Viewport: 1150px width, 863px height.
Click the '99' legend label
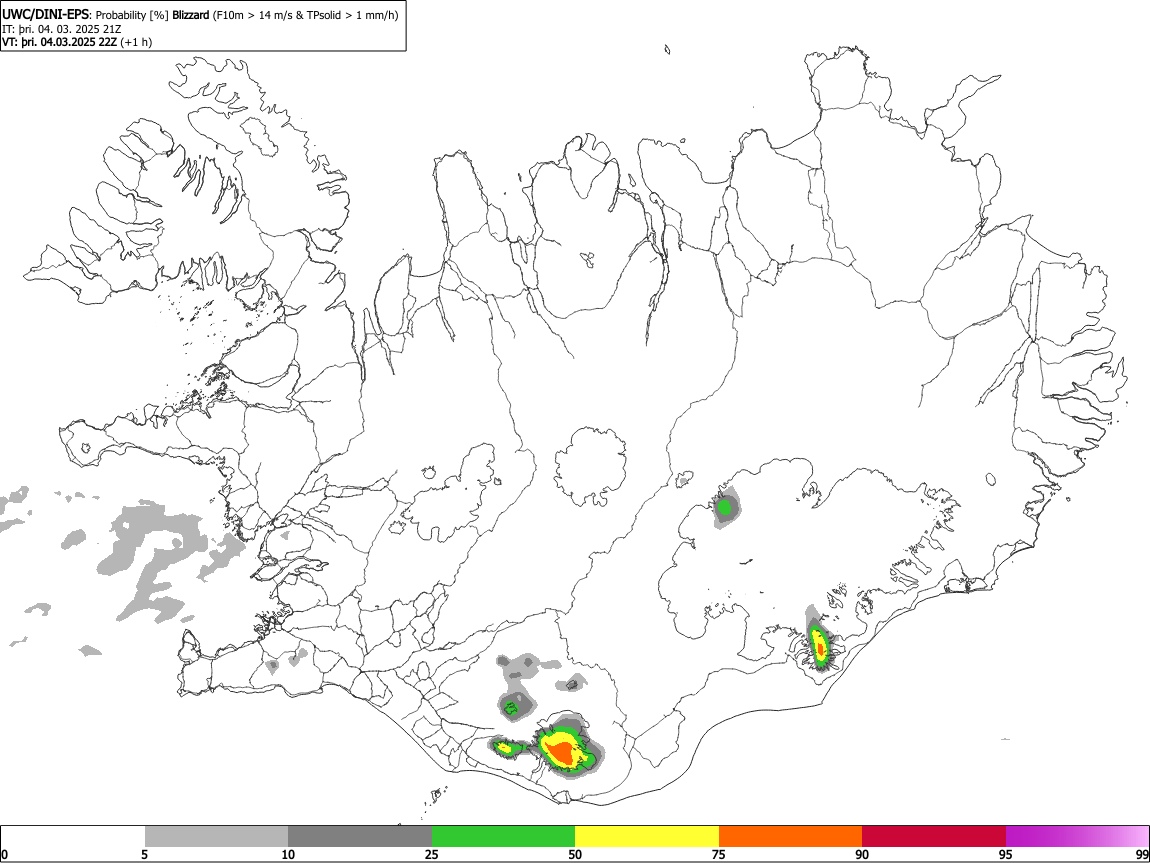[x=1142, y=854]
